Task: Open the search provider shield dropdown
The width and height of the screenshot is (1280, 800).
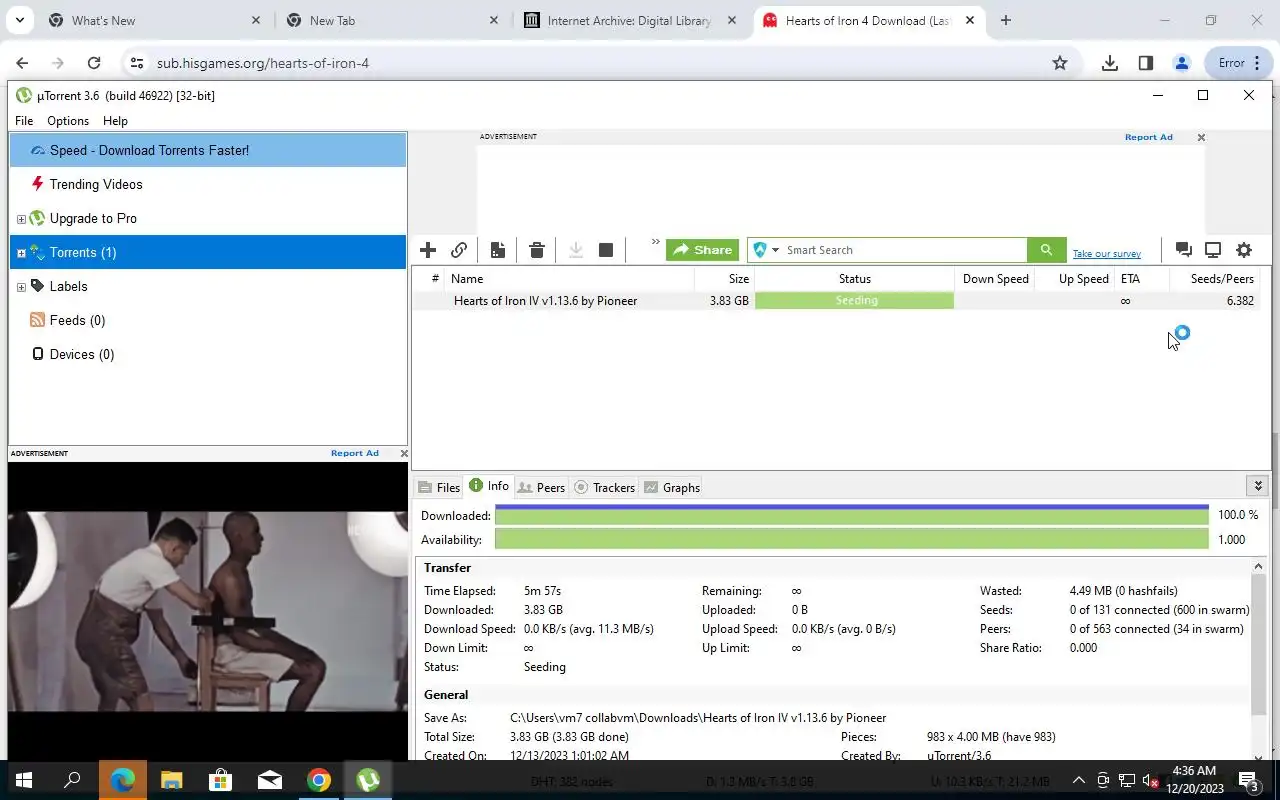Action: (766, 250)
